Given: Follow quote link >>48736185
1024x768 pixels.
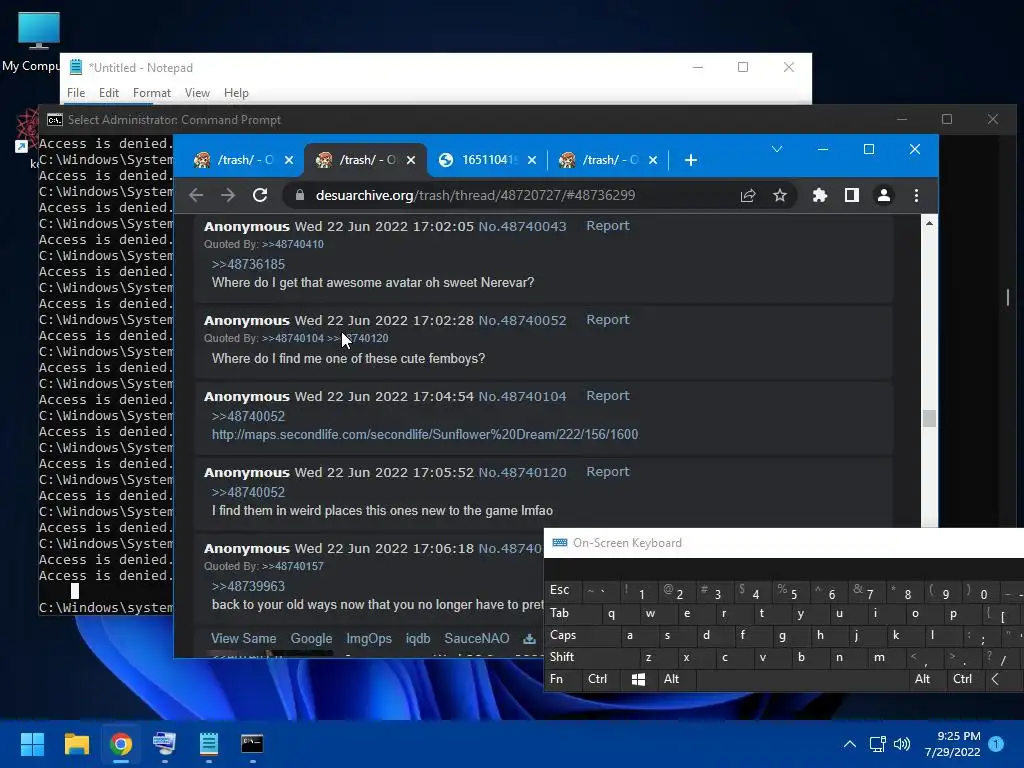Looking at the screenshot, I should [248, 264].
